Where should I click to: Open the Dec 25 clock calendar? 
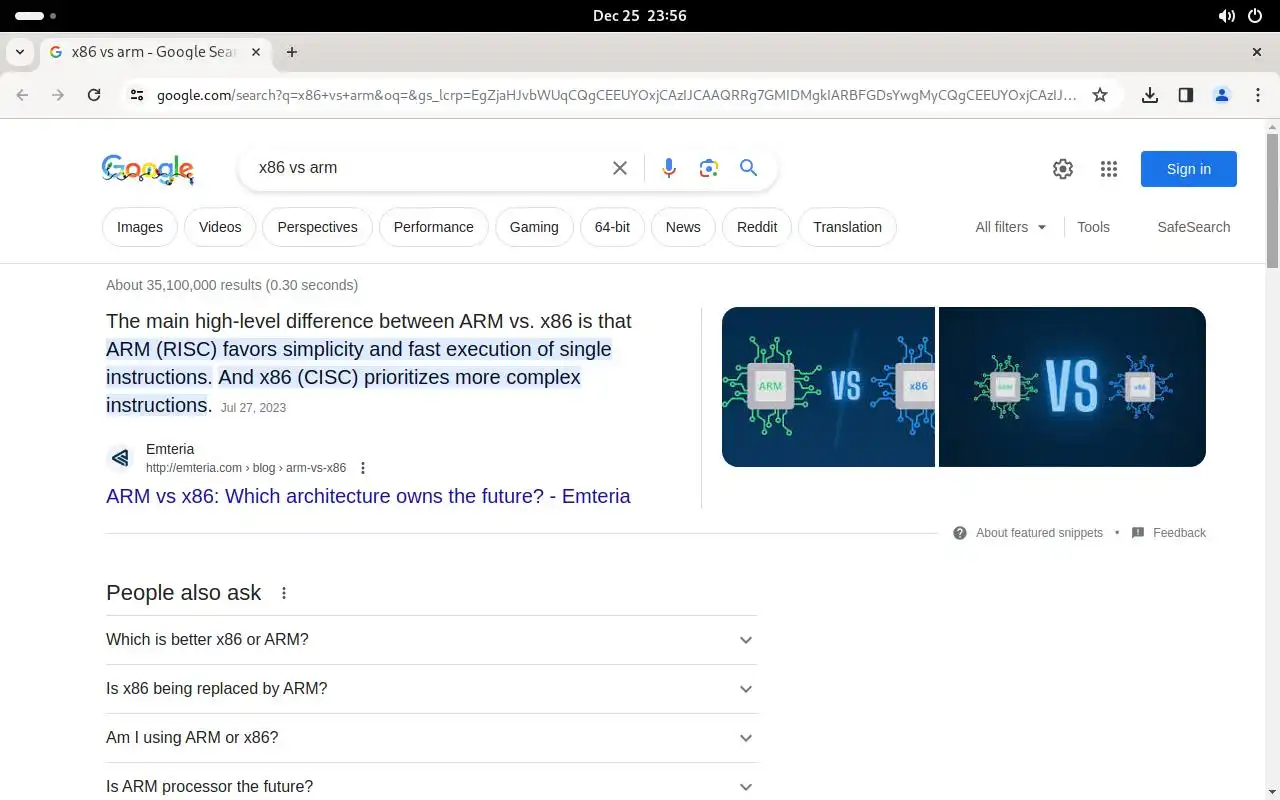tap(640, 16)
